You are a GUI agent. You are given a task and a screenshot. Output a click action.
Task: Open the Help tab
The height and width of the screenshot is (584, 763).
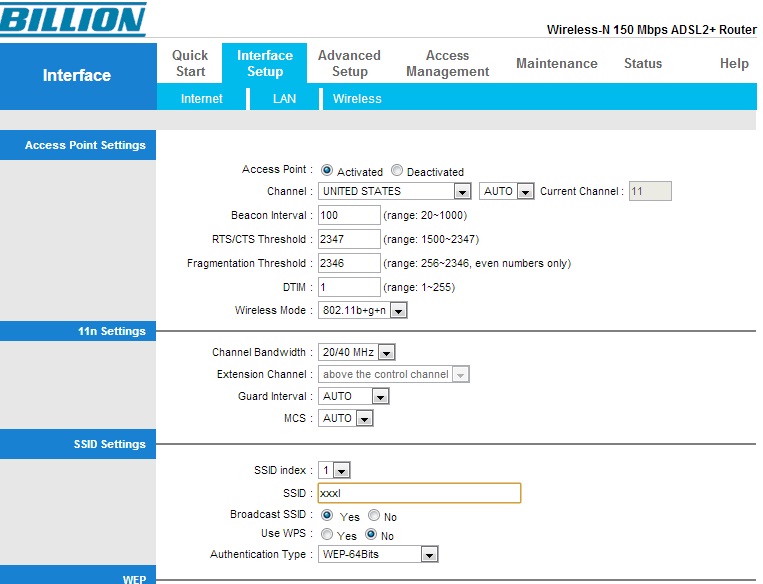[734, 63]
